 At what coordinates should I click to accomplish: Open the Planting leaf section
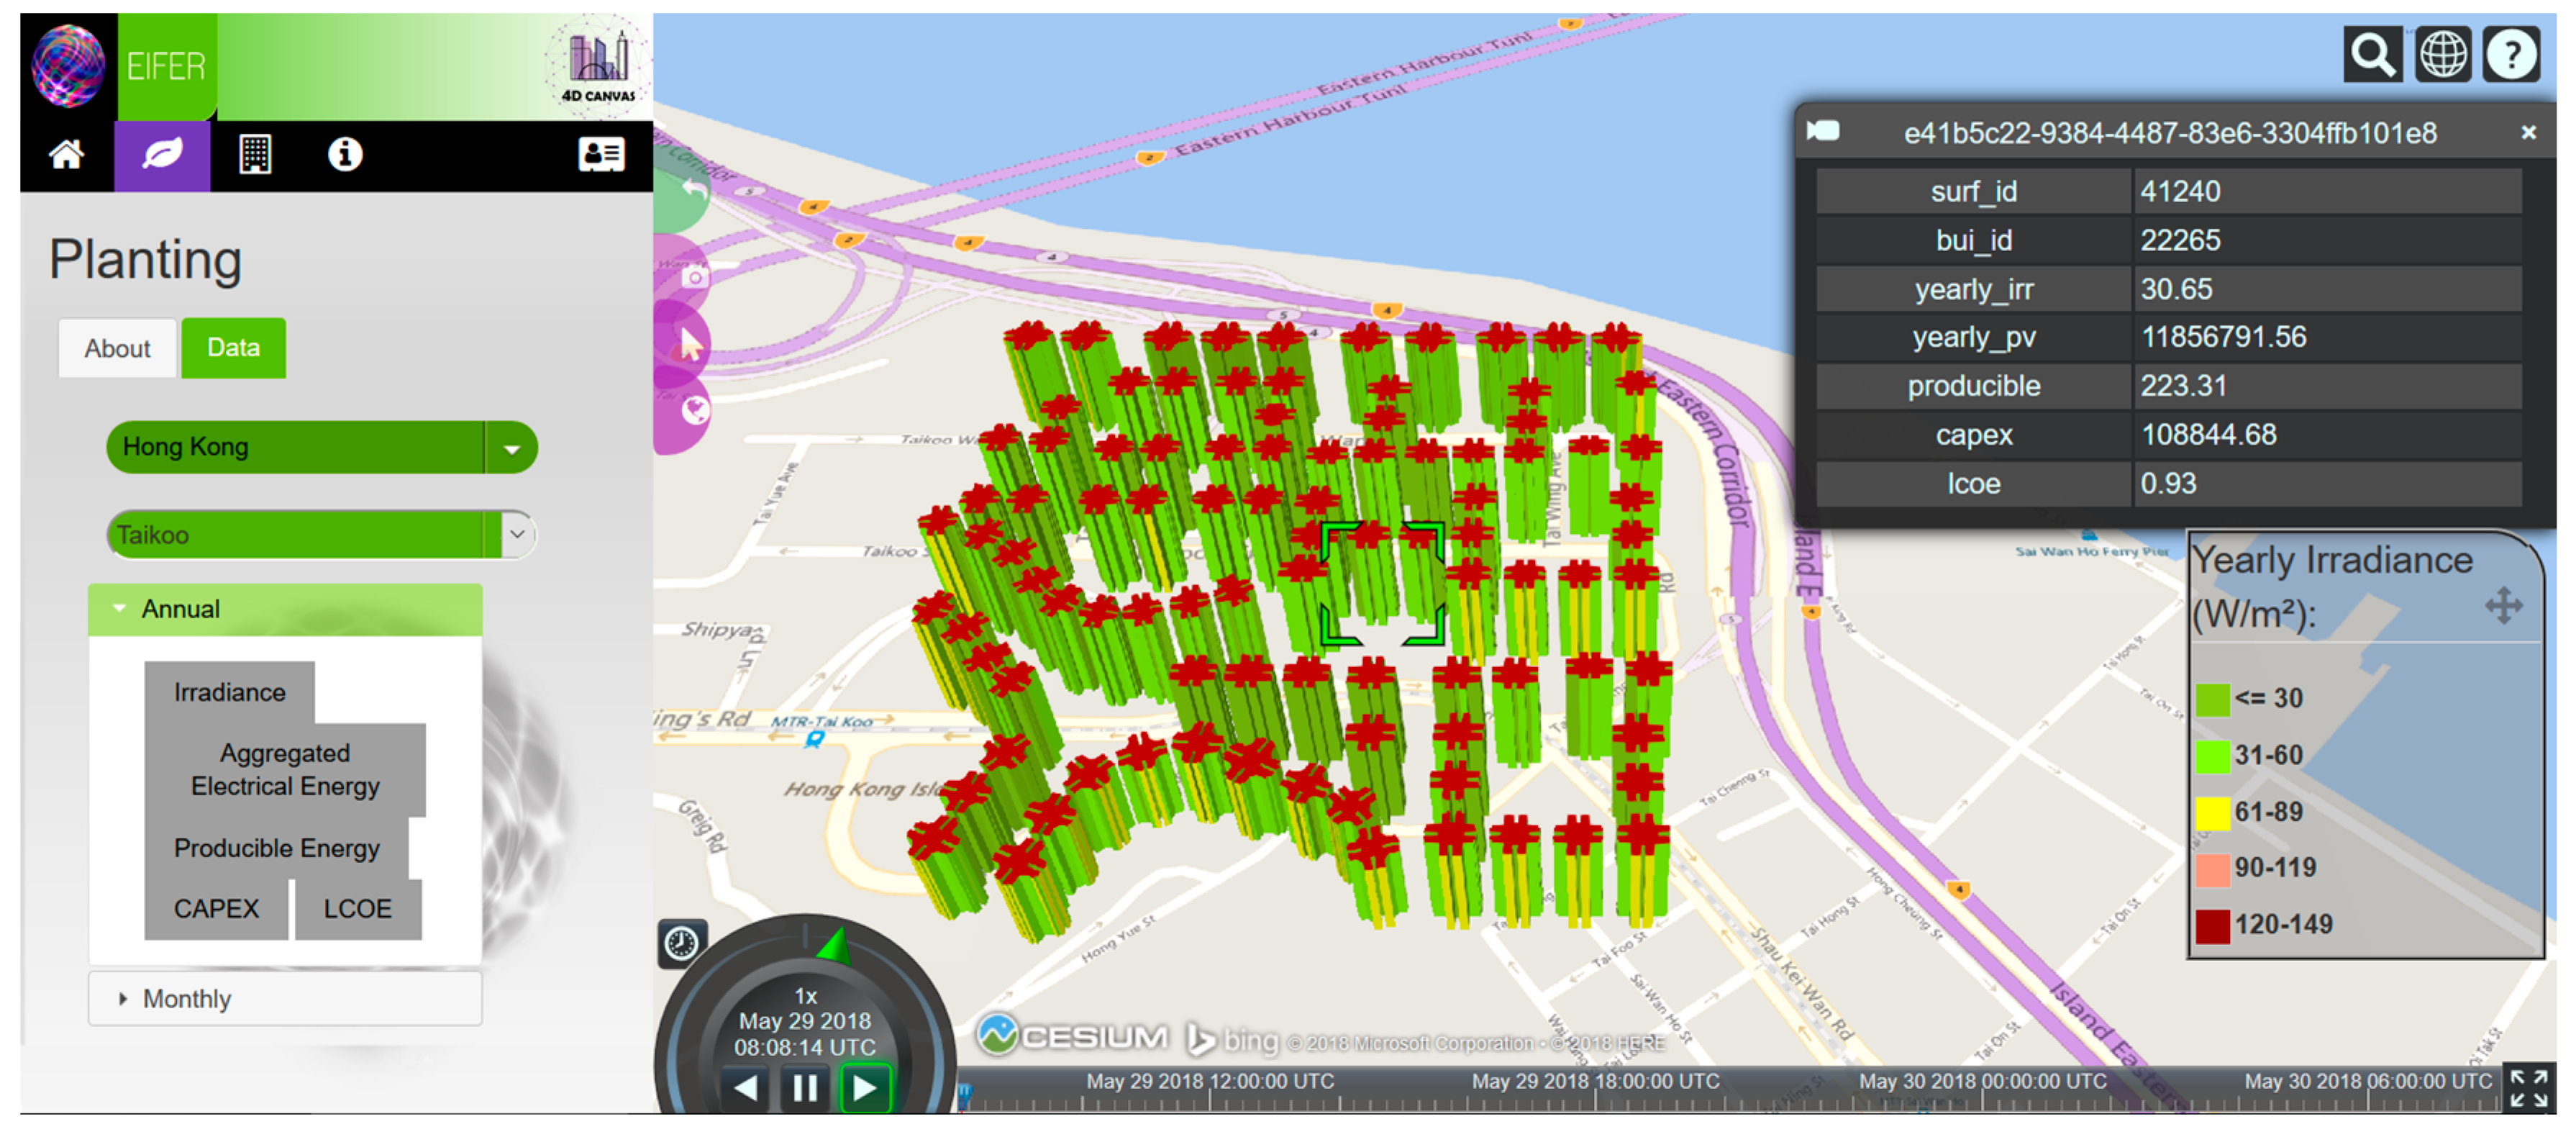tap(162, 155)
